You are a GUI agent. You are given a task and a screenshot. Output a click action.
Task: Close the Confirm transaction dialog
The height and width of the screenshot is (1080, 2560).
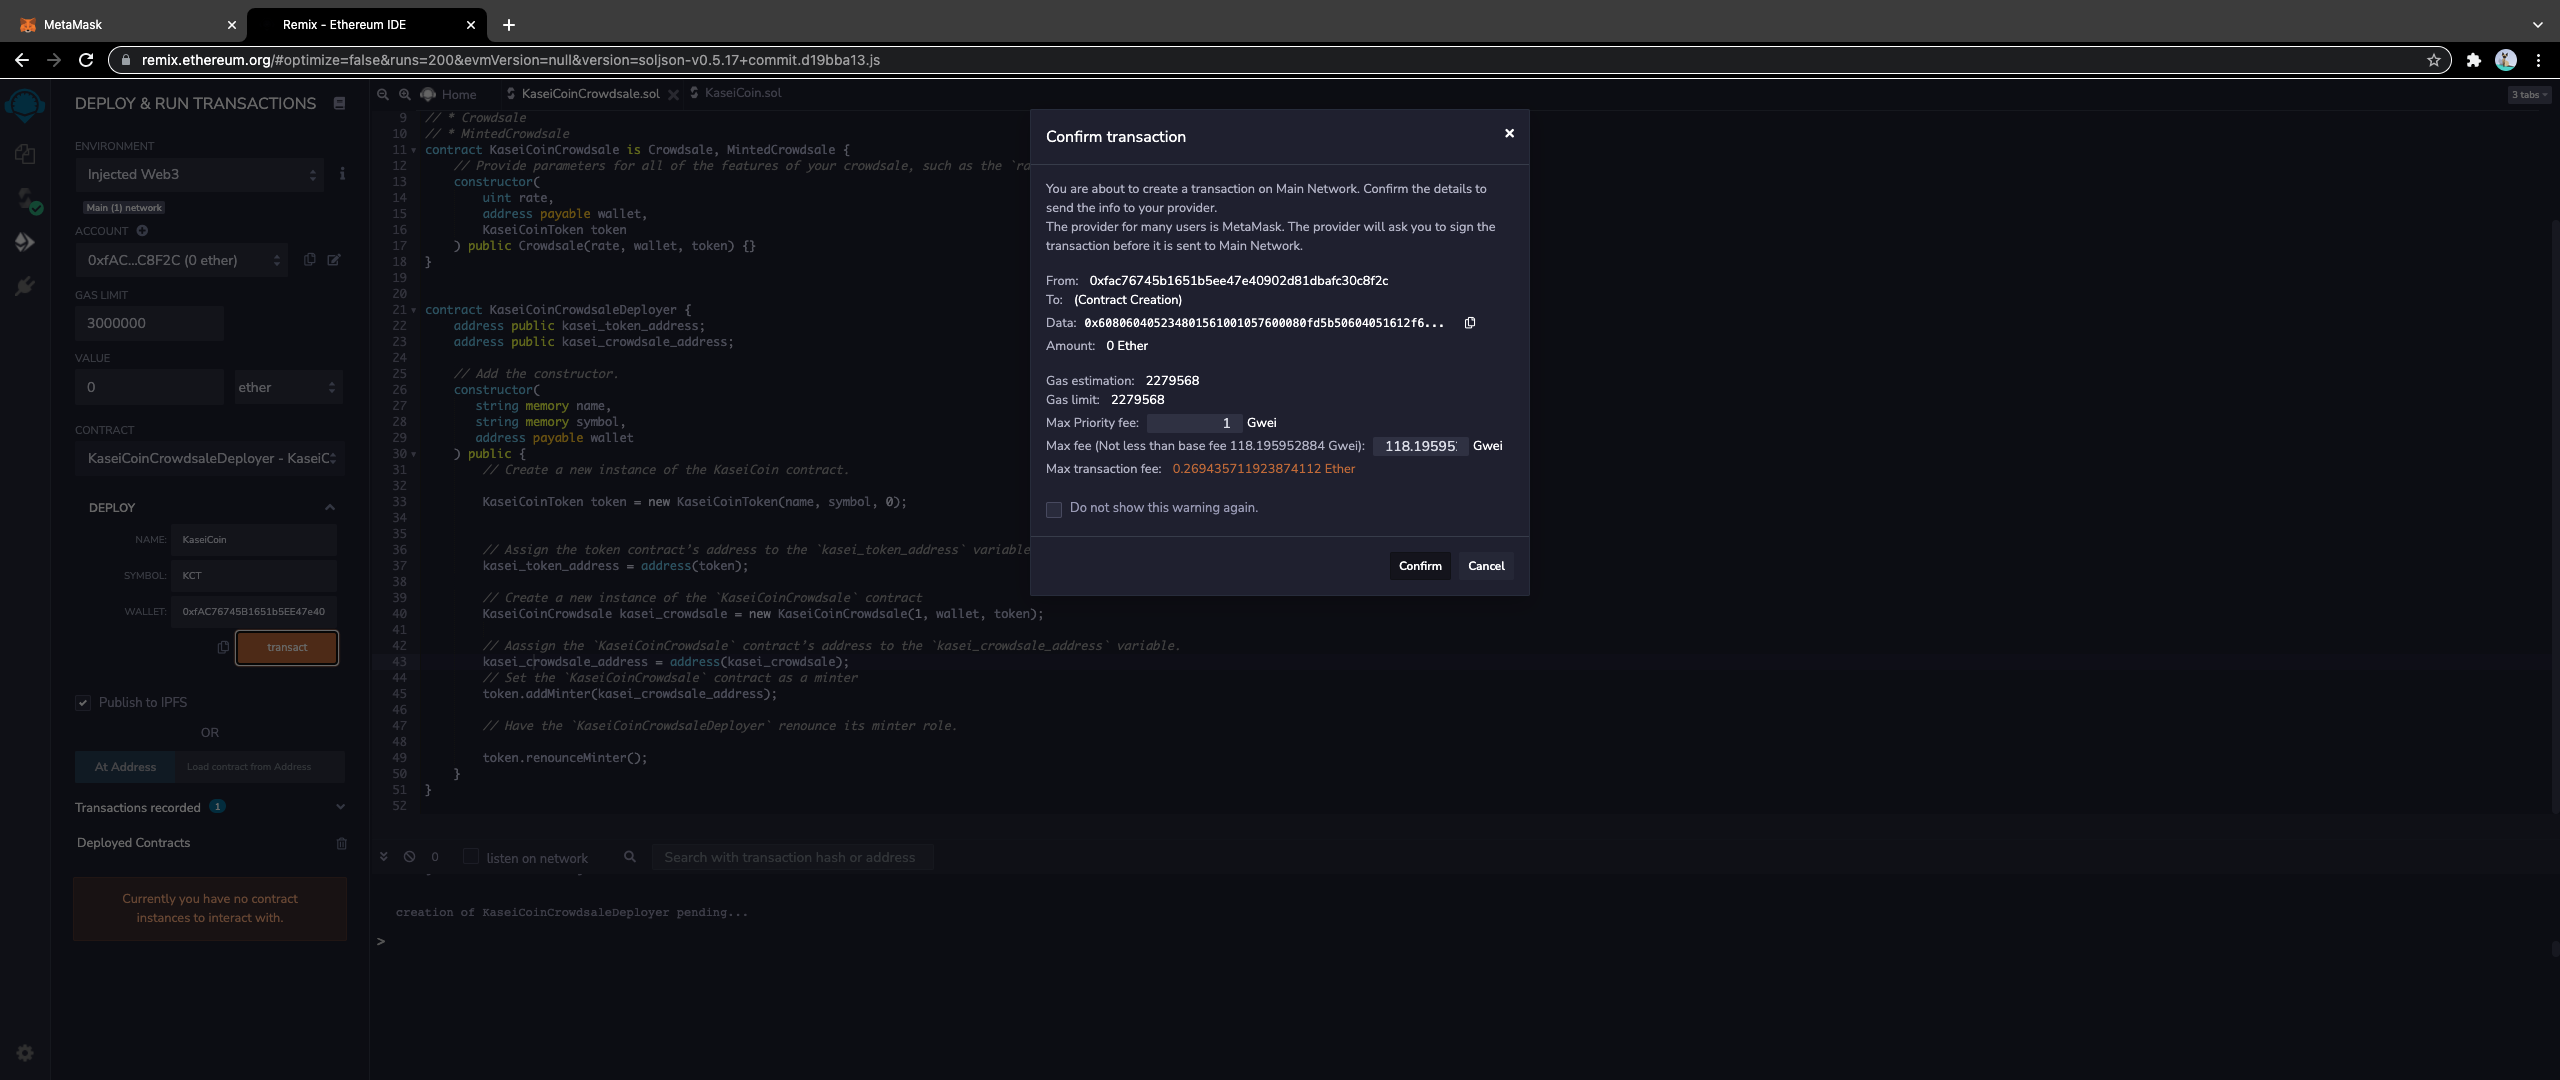pyautogui.click(x=1510, y=133)
